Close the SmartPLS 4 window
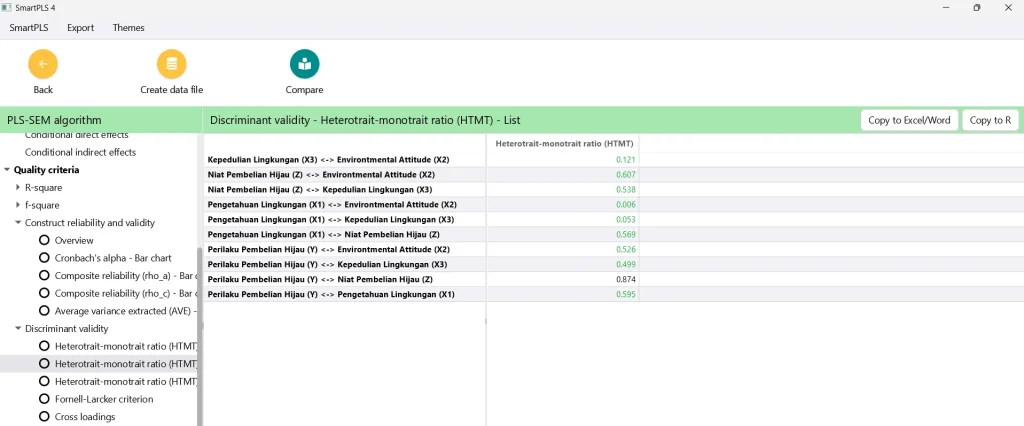This screenshot has width=1024, height=426. [x=1008, y=7]
